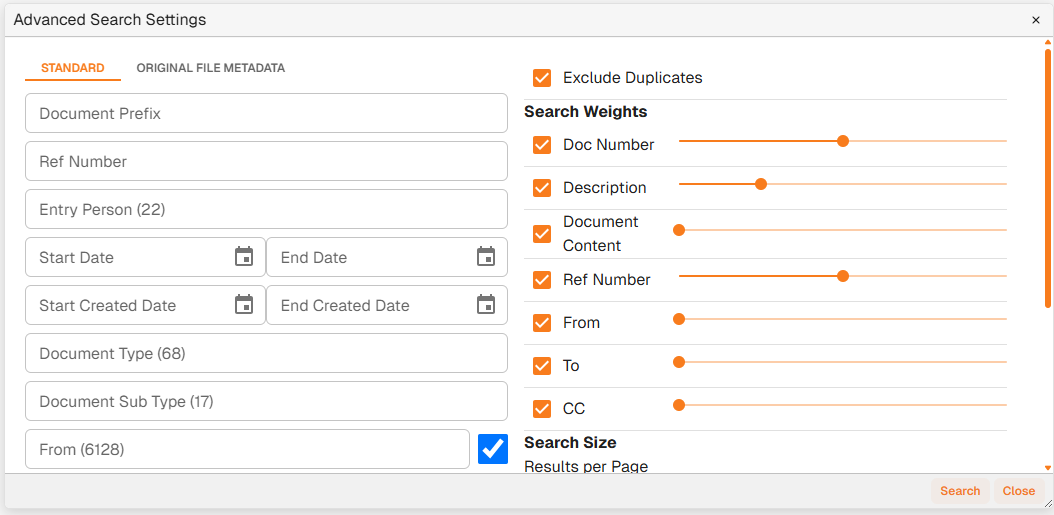This screenshot has width=1054, height=515.
Task: Expand the Document Sub Type (17) list
Action: tap(266, 401)
